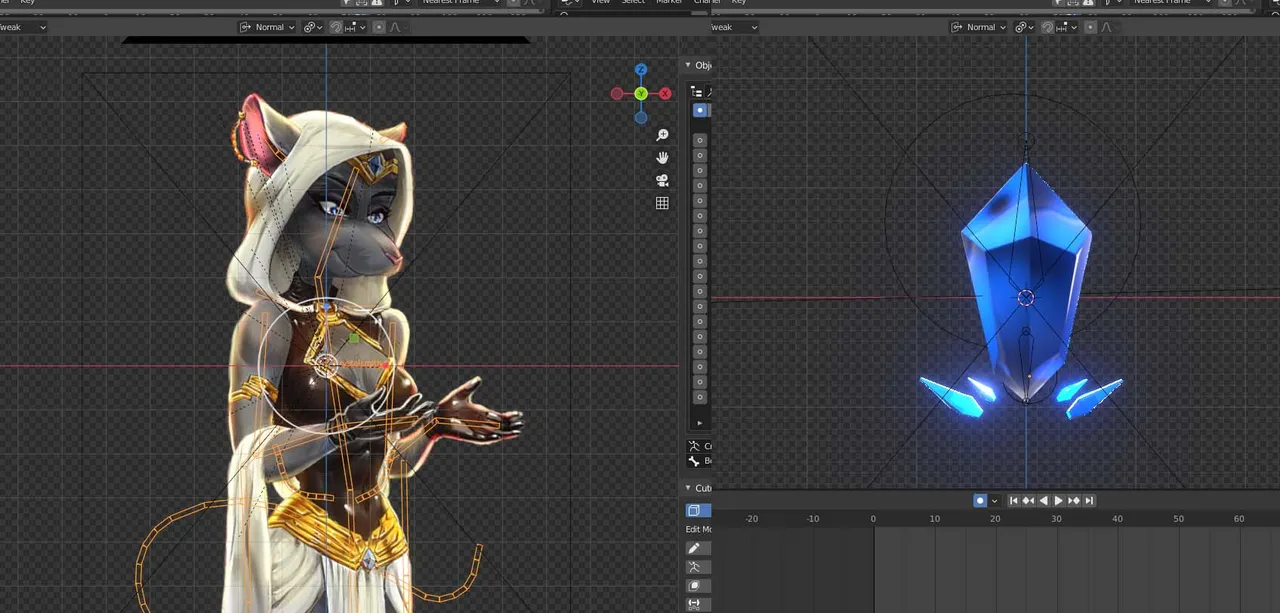Viewport: 1280px width, 613px height.
Task: Toggle proportional editing in left viewport header
Action: click(379, 27)
